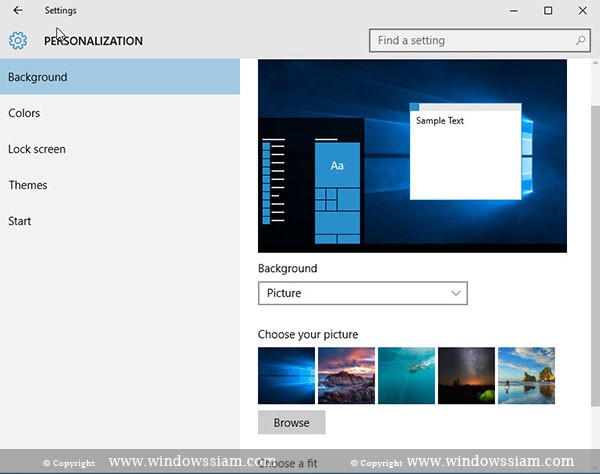Viewport: 600px width, 474px height.
Task: Switch to the Themes section
Action: (x=120, y=185)
